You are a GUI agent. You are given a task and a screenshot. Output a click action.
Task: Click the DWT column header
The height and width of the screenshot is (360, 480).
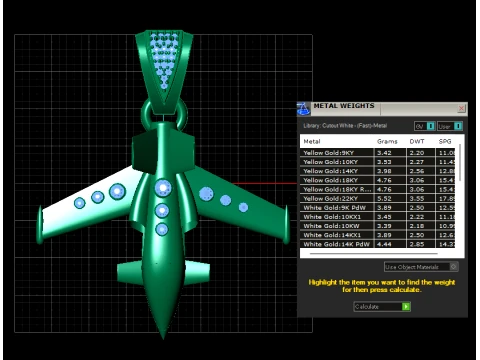(417, 141)
